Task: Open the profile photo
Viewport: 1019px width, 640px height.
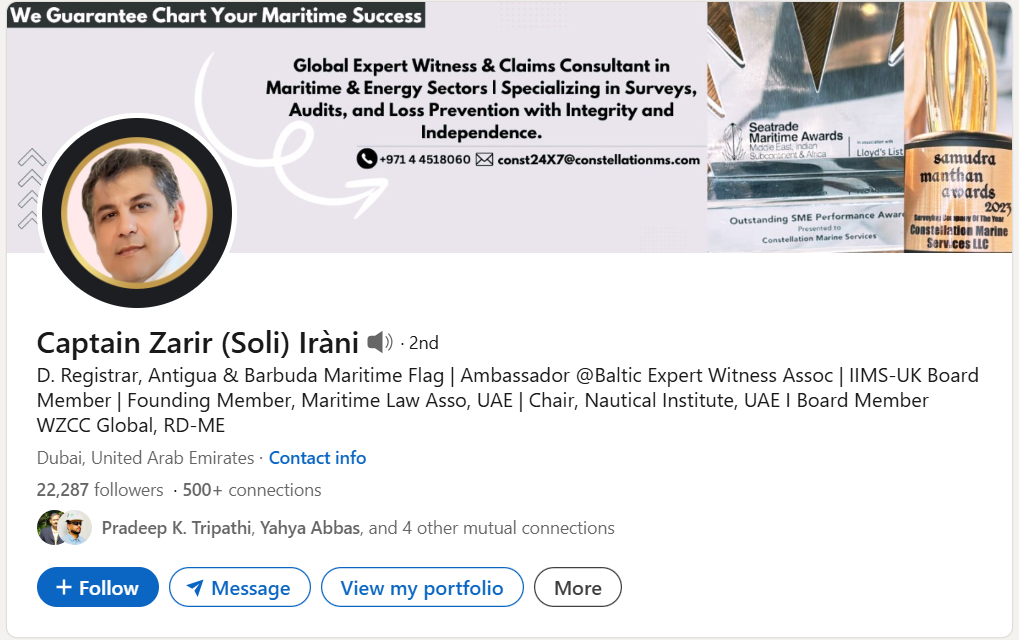Action: coord(137,212)
